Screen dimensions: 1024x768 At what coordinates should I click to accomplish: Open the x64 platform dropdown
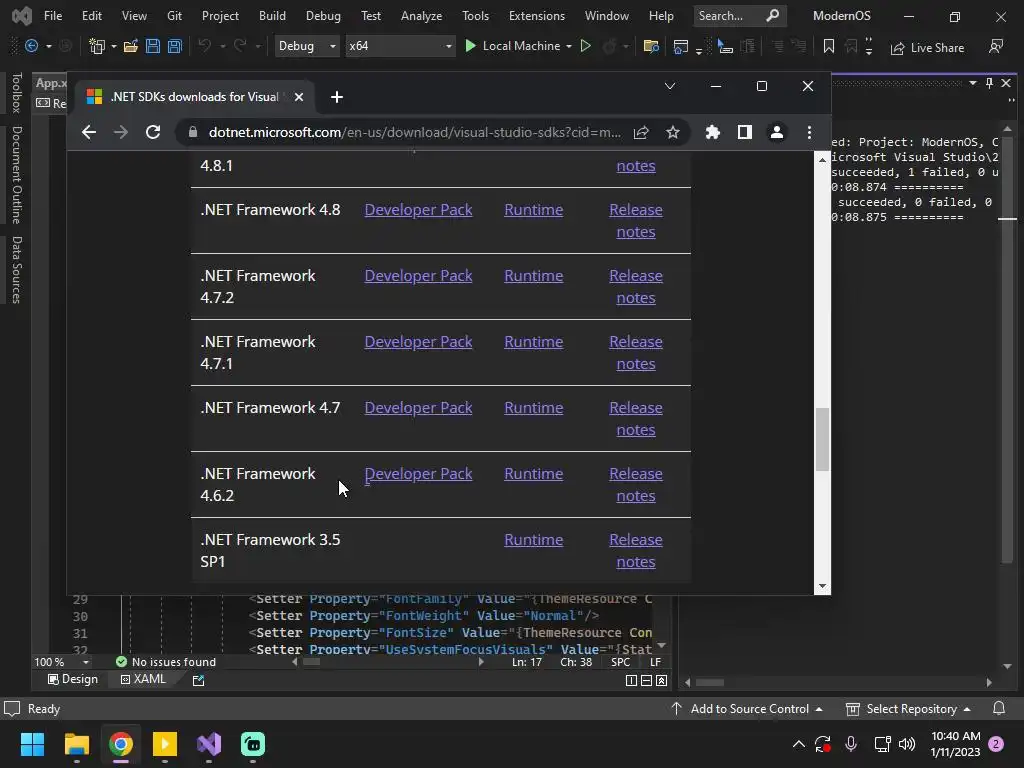point(400,46)
